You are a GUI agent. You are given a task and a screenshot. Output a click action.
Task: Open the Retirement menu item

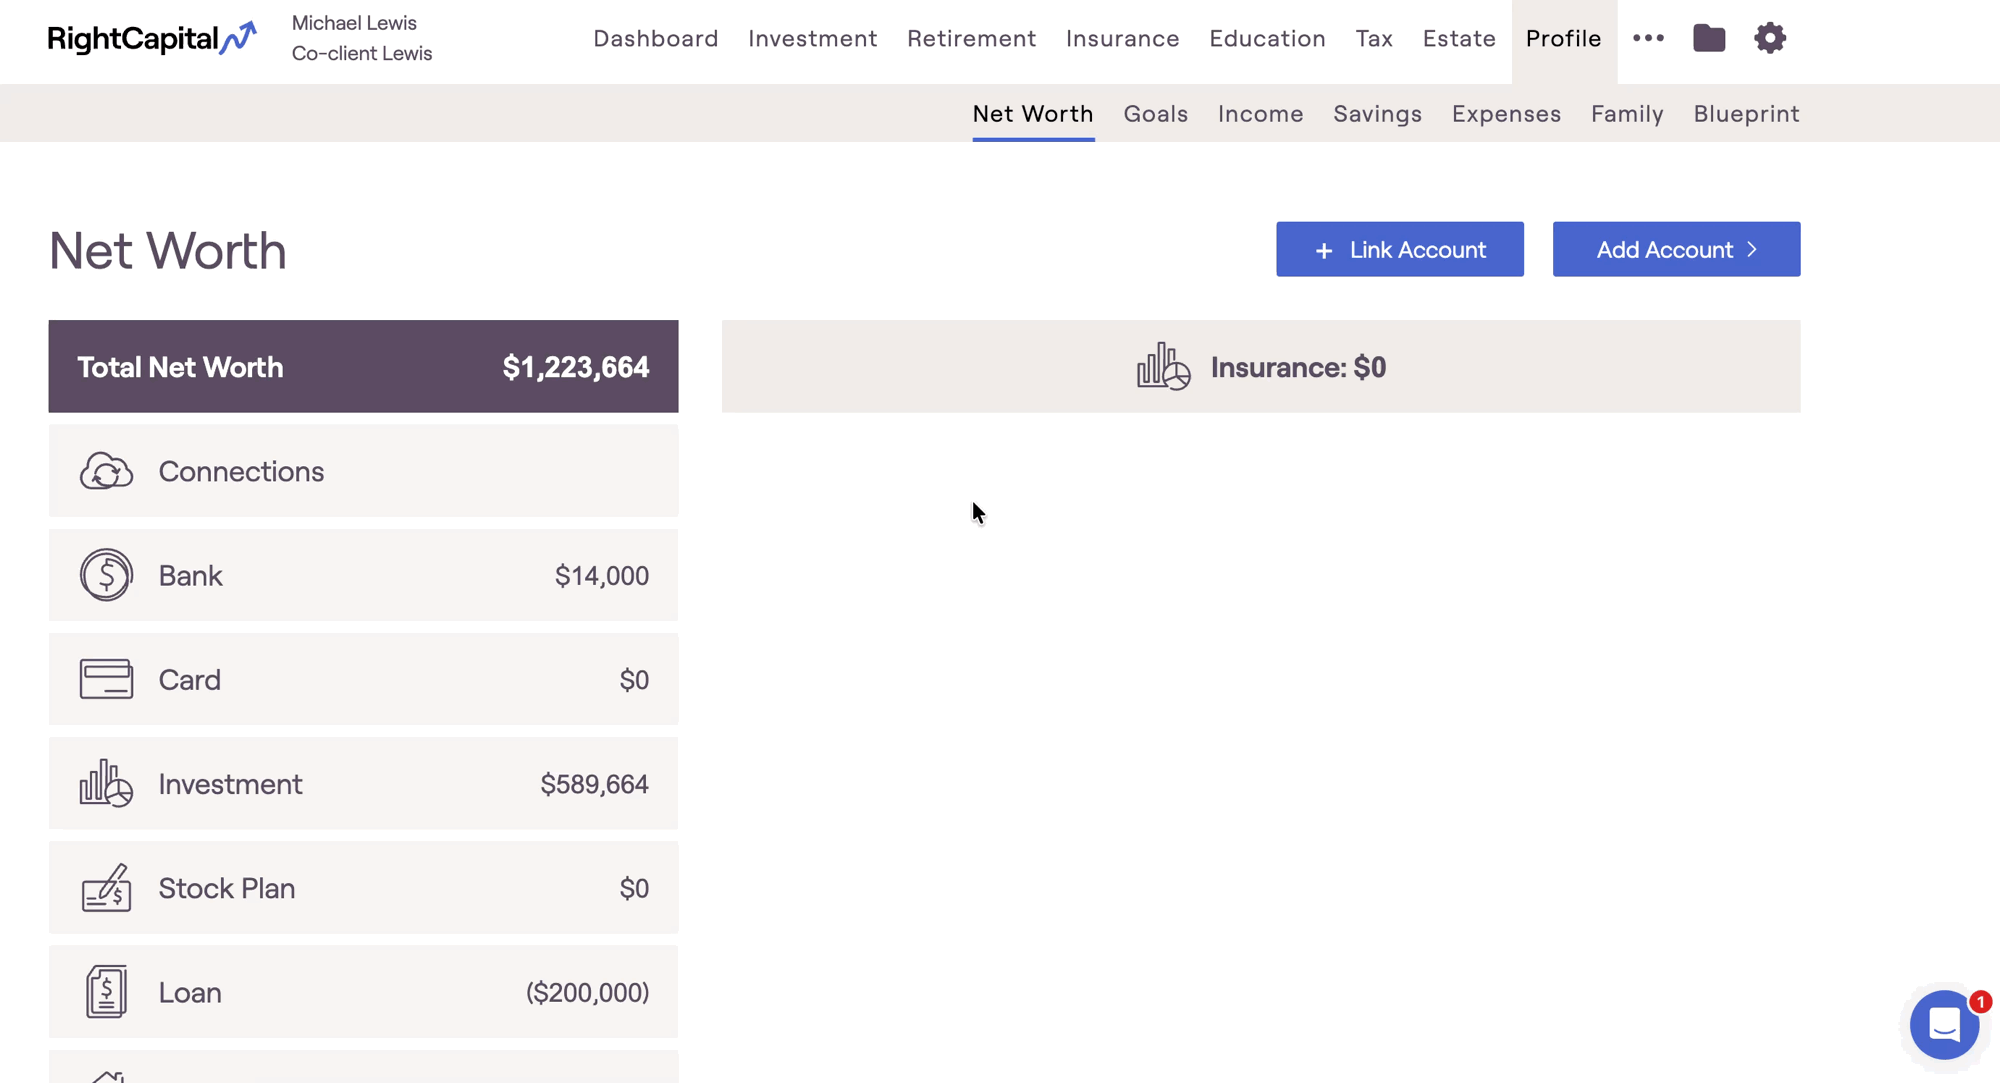pos(971,38)
